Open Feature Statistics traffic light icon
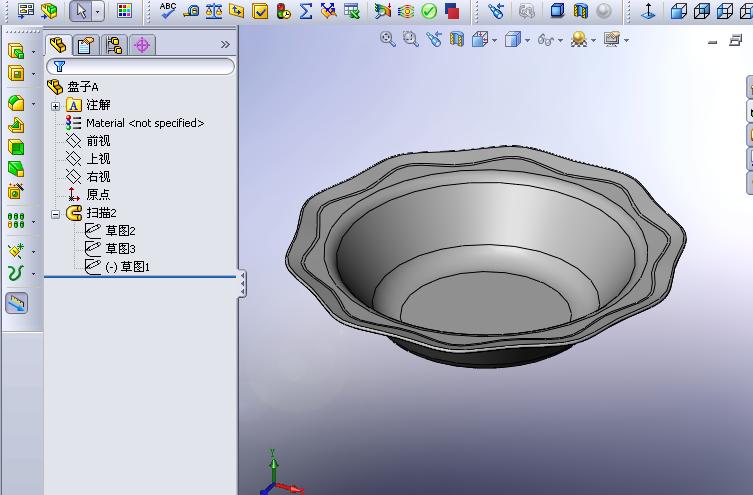The image size is (753, 495). (x=283, y=11)
